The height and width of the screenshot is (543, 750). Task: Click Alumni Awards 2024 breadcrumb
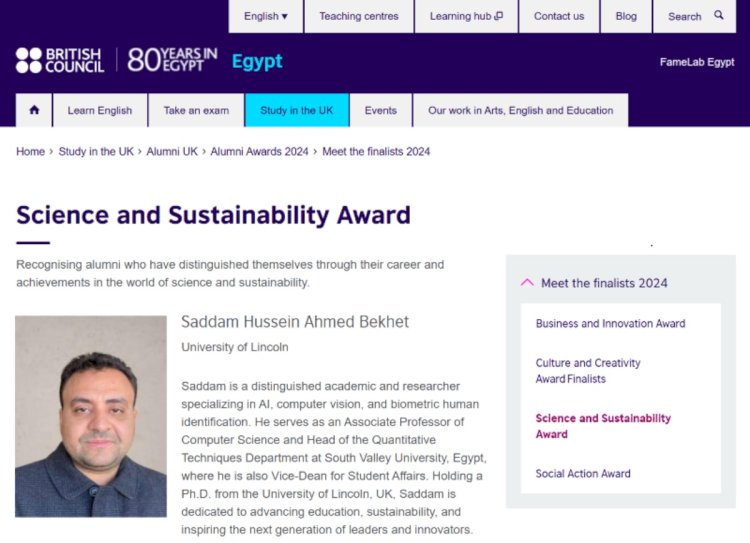click(x=259, y=151)
